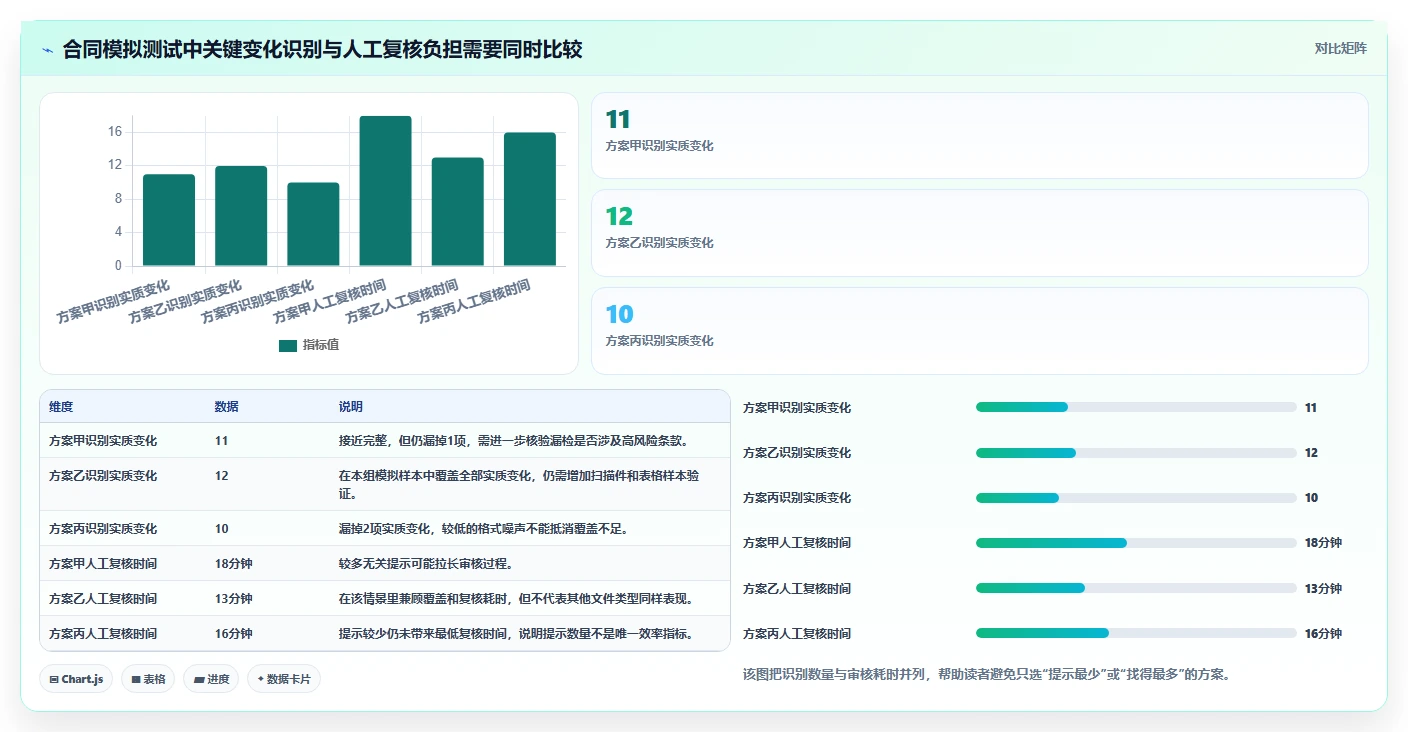This screenshot has width=1408, height=732.
Task: Click the tallest bar 方案甲人工复核时间
Action: 385,191
